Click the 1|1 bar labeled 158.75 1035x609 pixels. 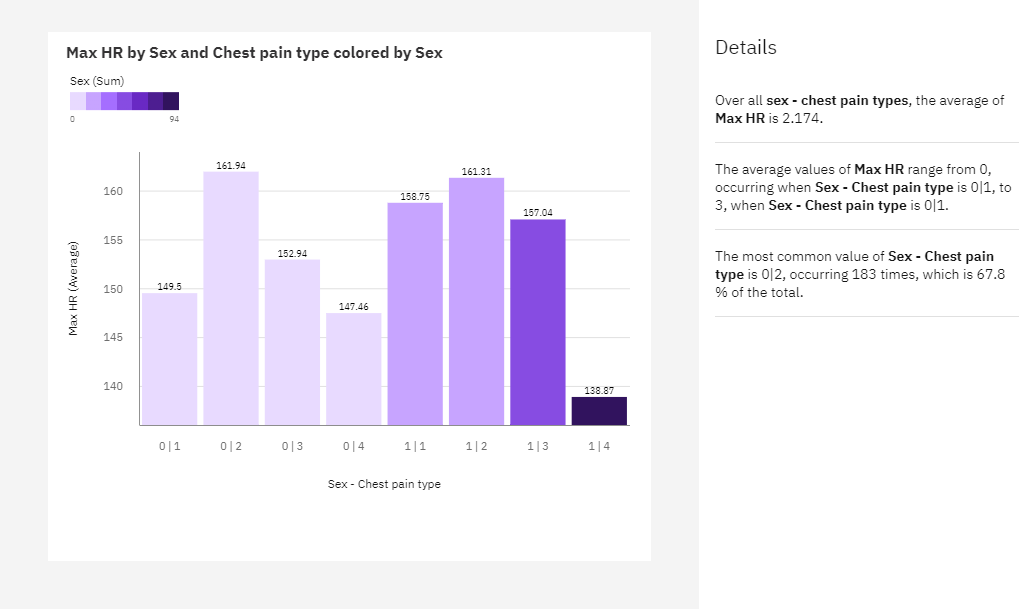click(415, 314)
